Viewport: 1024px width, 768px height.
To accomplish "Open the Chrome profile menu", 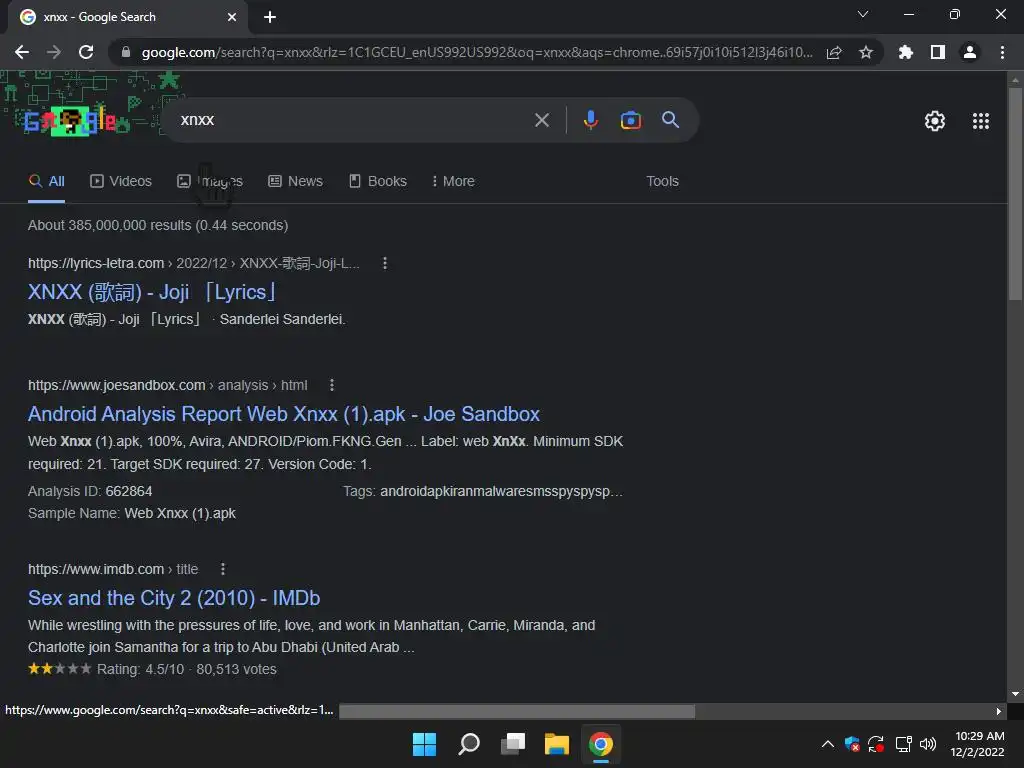I will [970, 52].
